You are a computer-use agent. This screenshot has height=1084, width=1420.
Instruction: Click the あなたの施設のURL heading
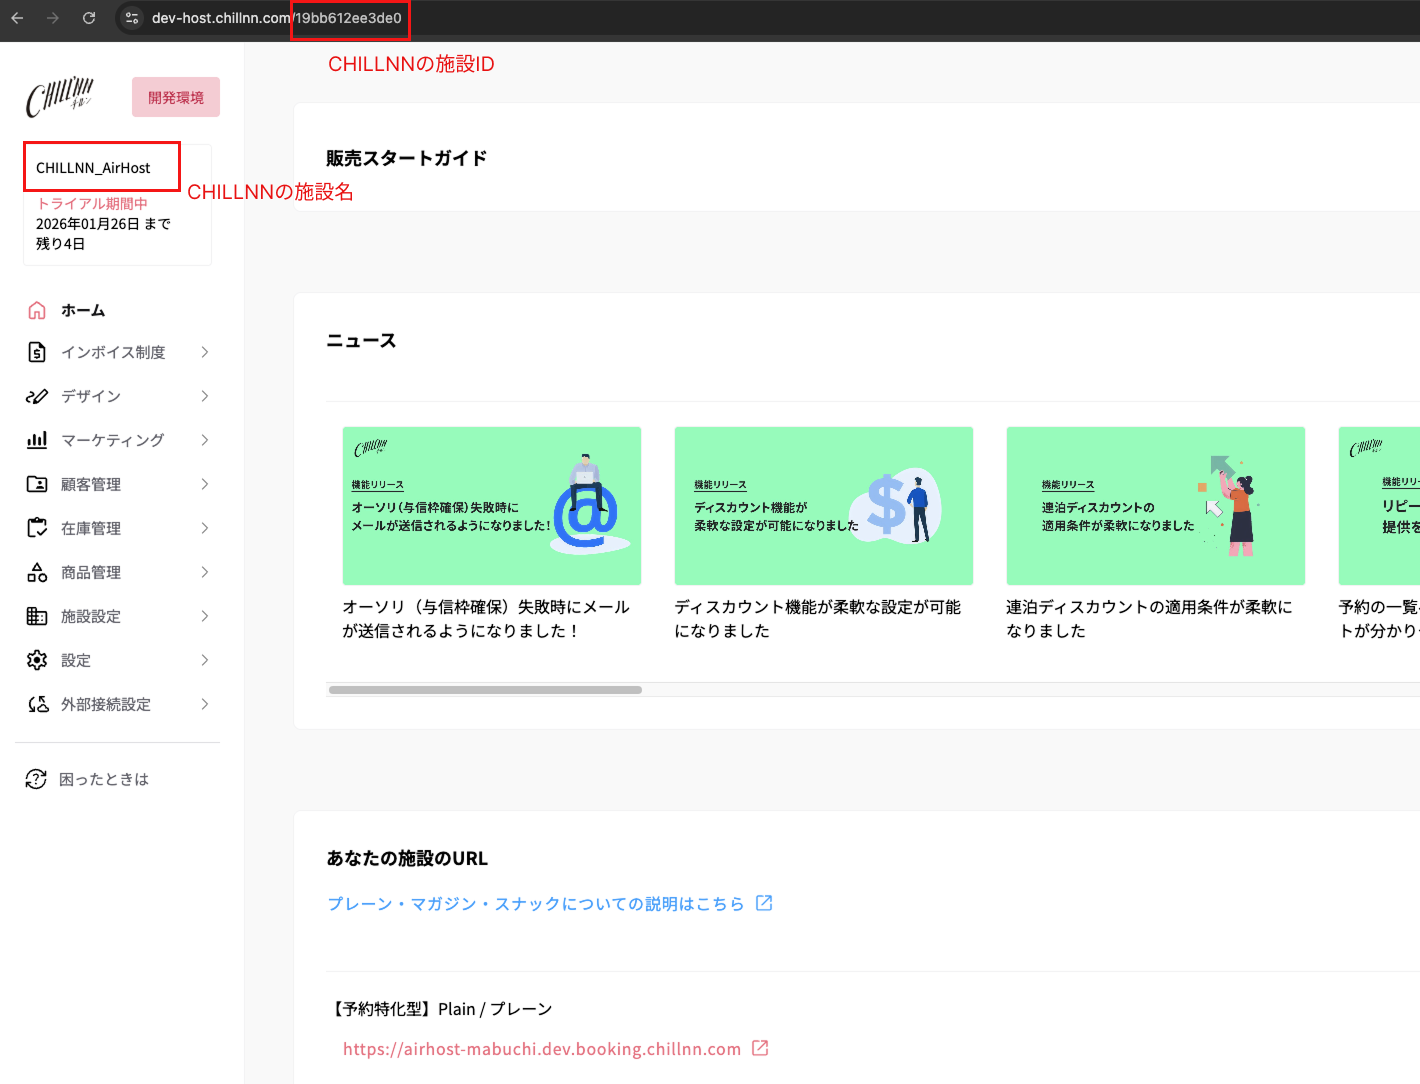[407, 858]
